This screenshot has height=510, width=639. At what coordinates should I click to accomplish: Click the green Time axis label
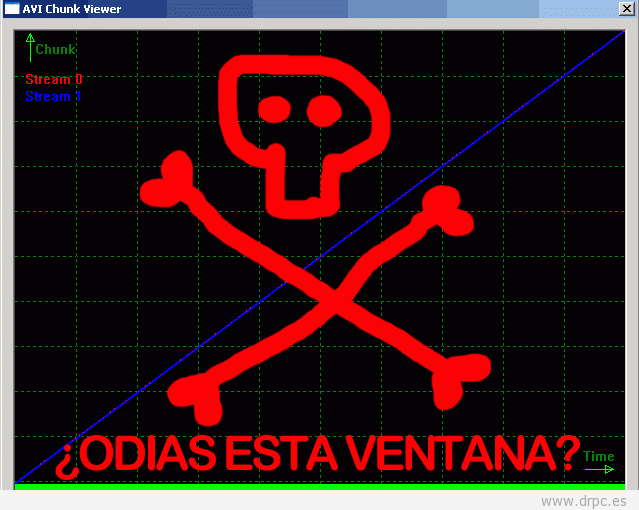598,456
